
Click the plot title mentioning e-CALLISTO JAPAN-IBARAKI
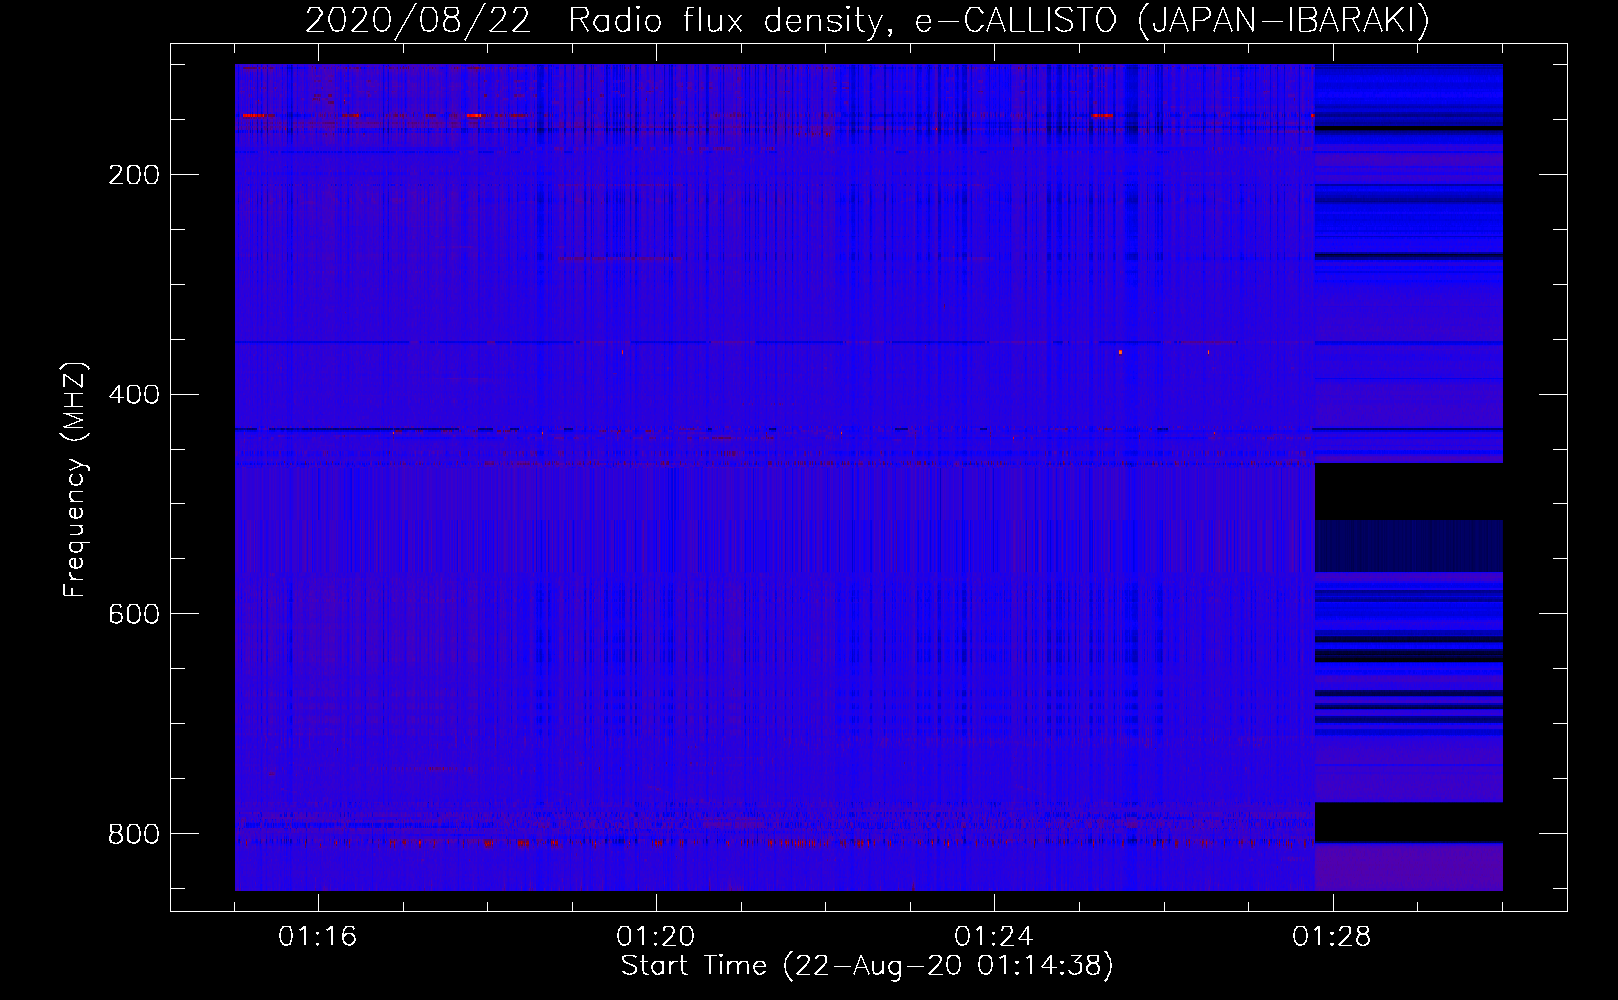[867, 20]
